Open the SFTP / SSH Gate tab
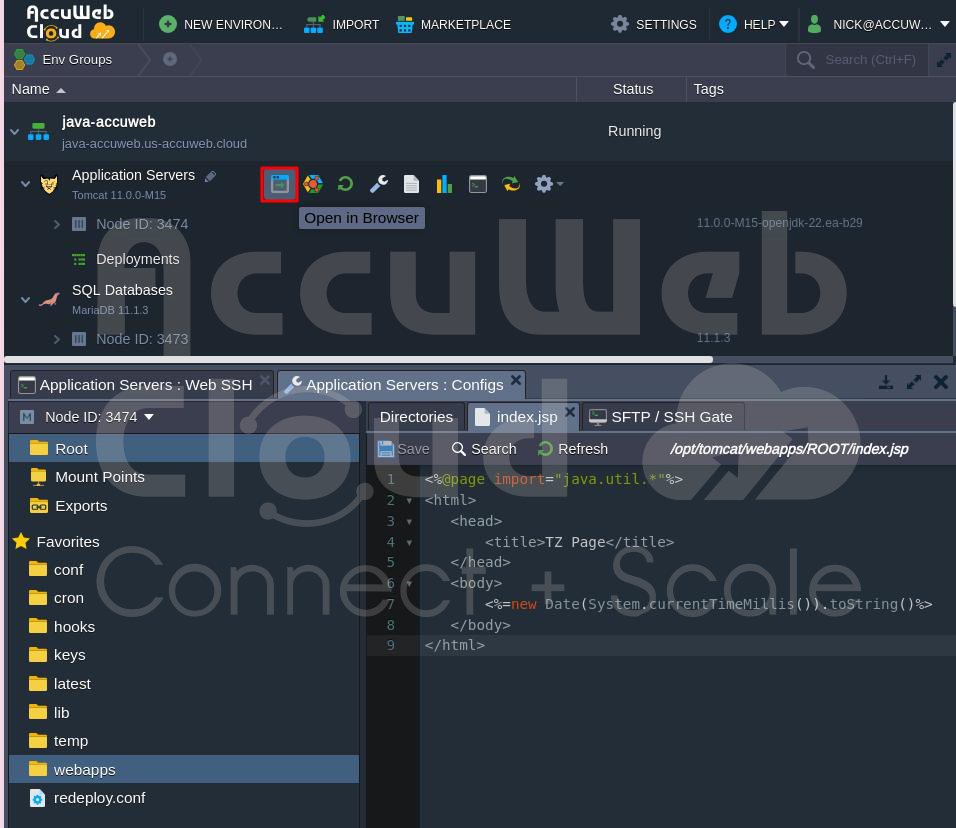956x828 pixels. pyautogui.click(x=661, y=416)
